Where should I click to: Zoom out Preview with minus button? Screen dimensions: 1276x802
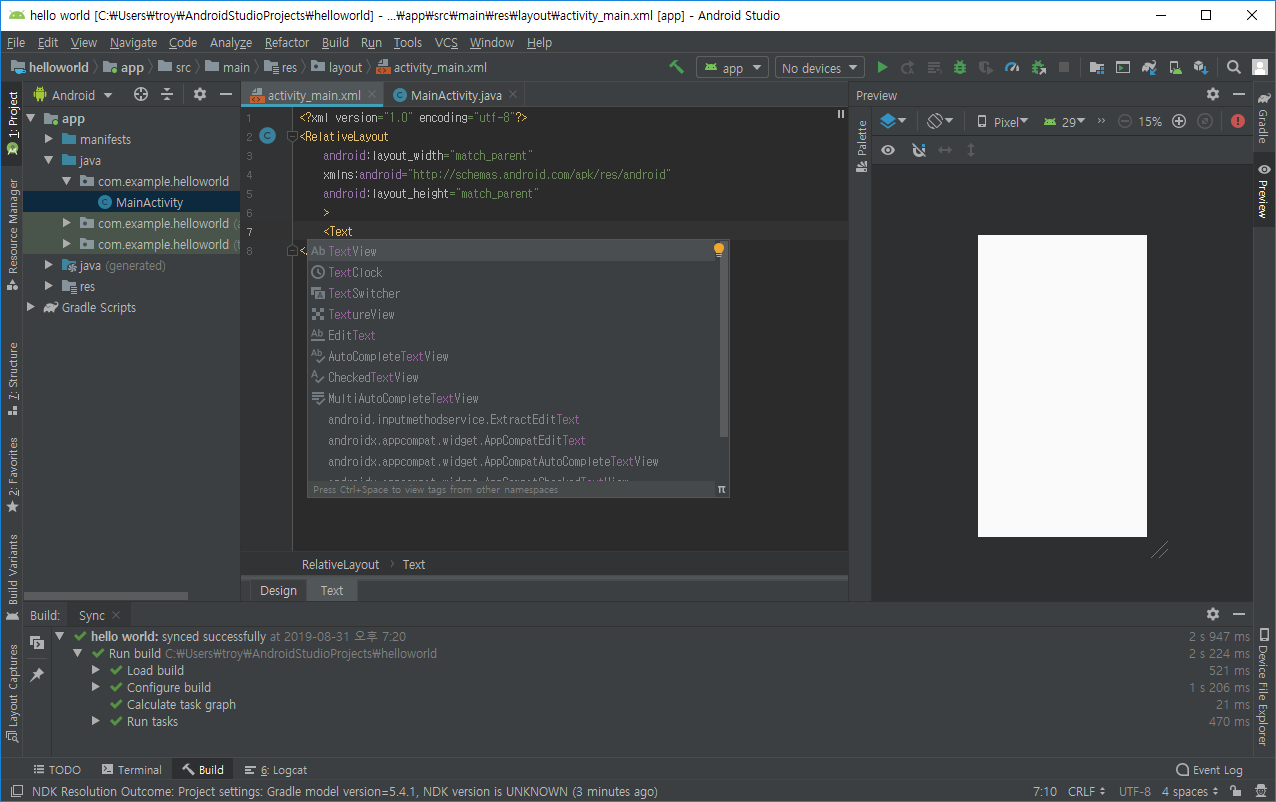coord(1125,121)
